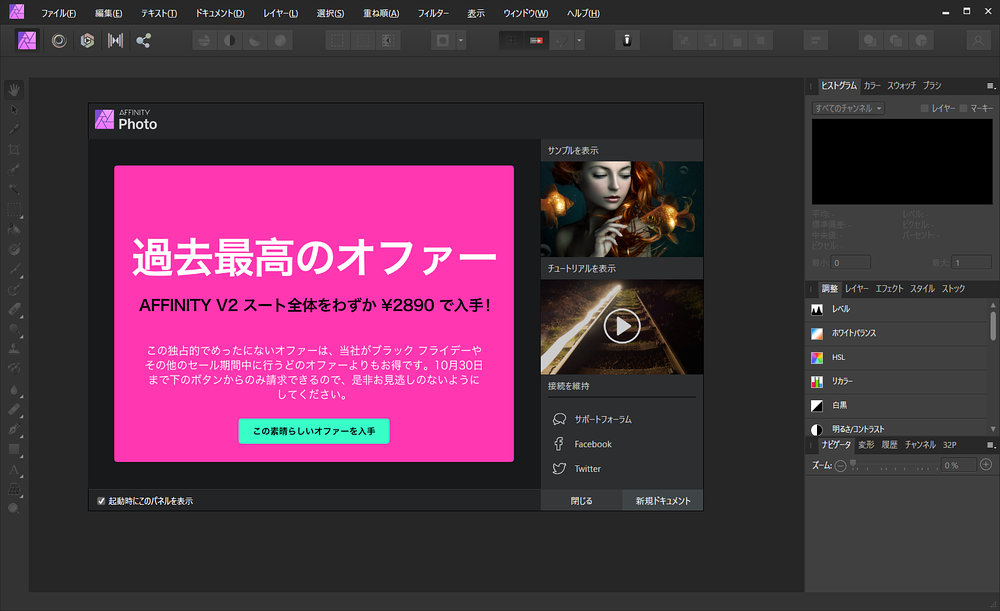
Task: Click the ズーム slider in ナビゲータ panel
Action: pos(895,466)
